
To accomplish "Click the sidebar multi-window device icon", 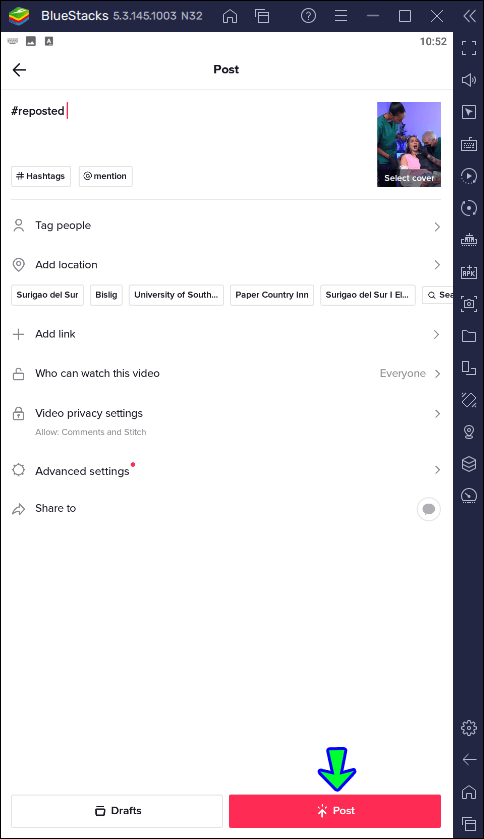I will pos(469,368).
